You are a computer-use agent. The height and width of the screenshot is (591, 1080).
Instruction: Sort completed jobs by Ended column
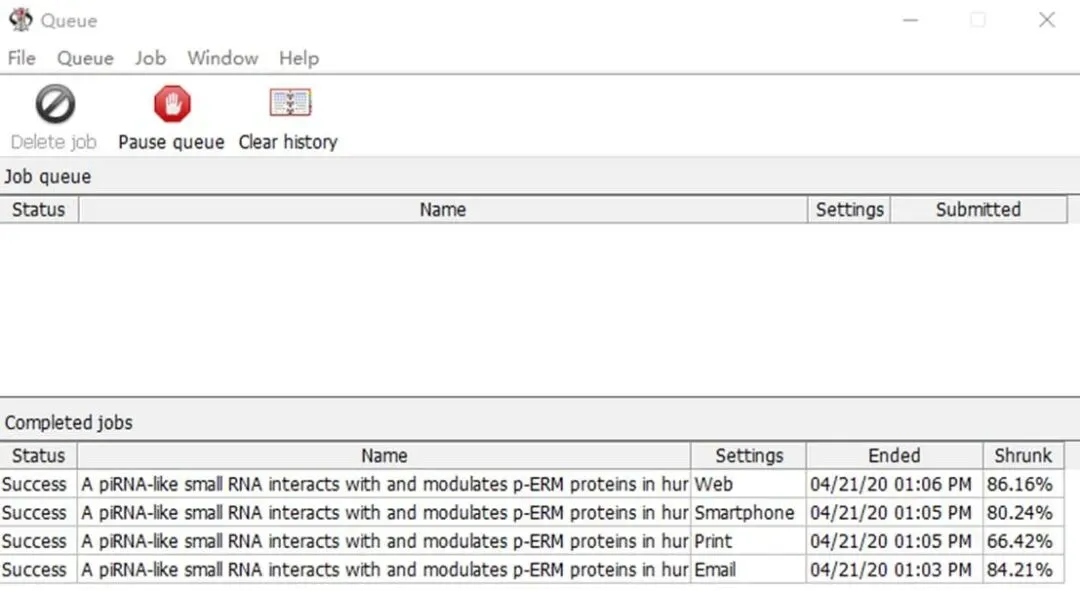click(x=893, y=456)
